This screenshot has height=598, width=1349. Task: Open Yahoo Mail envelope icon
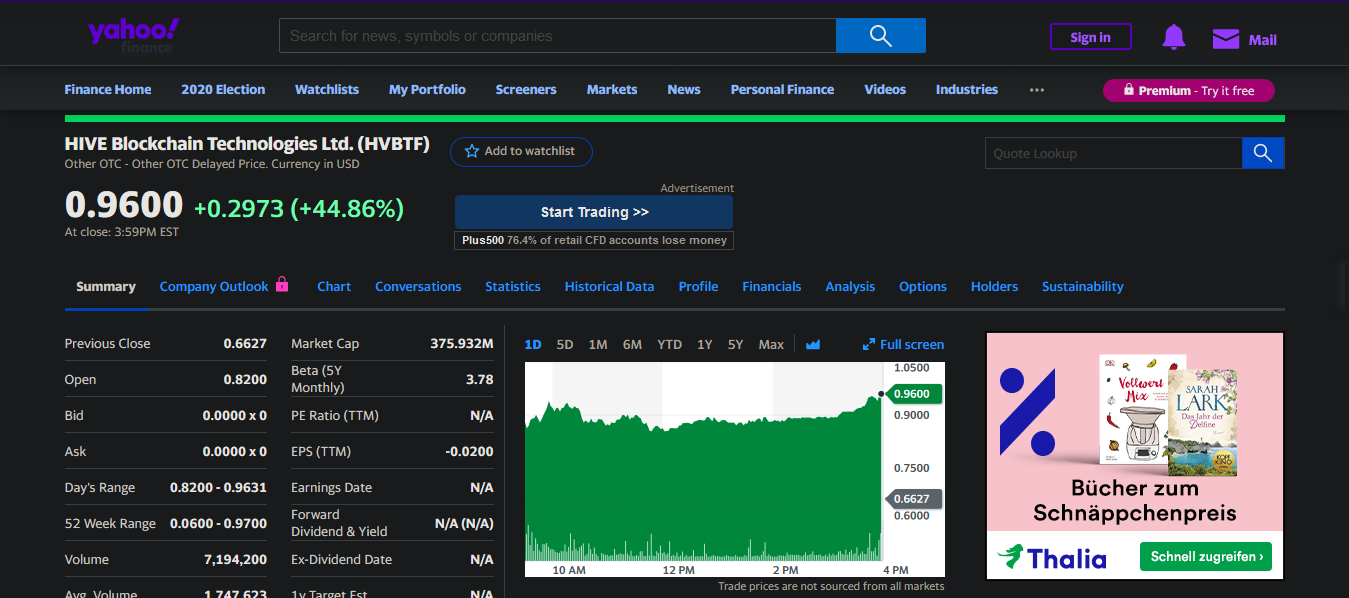pyautogui.click(x=1225, y=39)
